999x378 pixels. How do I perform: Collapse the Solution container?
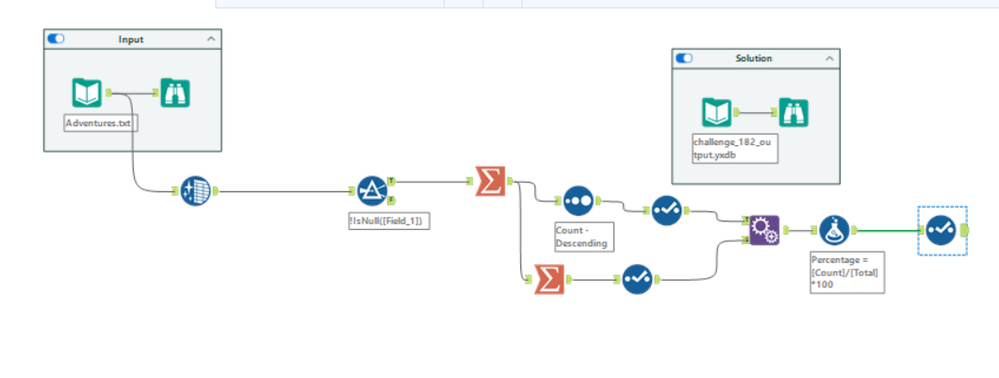pyautogui.click(x=830, y=58)
